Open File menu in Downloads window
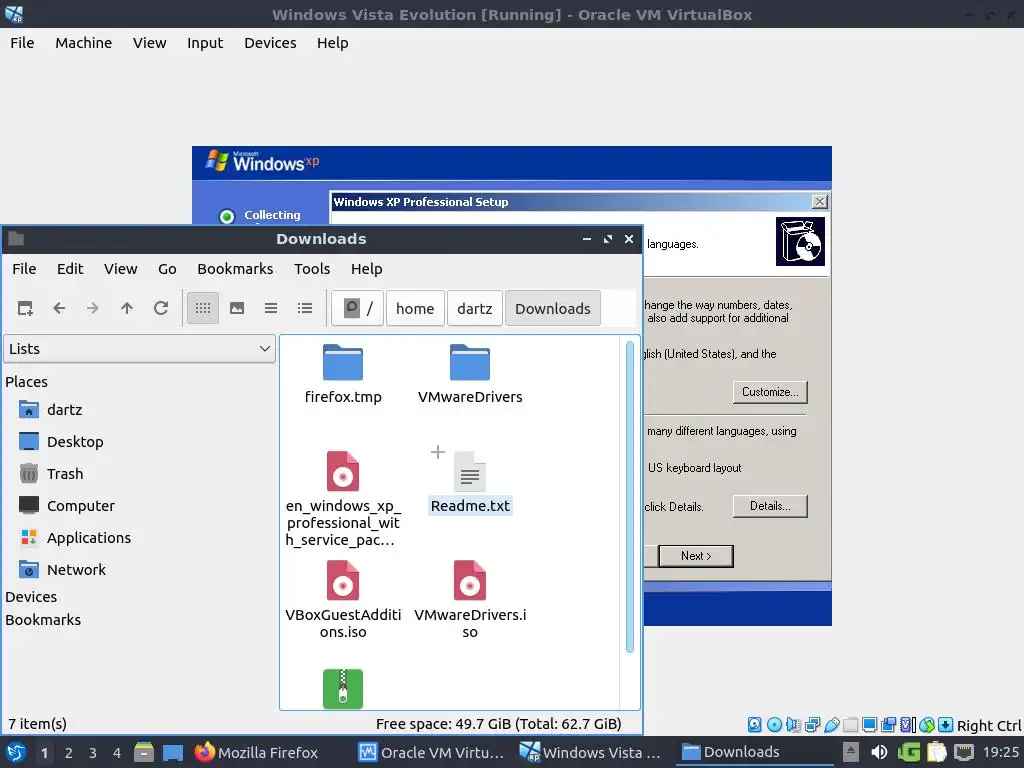The width and height of the screenshot is (1024, 768). tap(24, 269)
